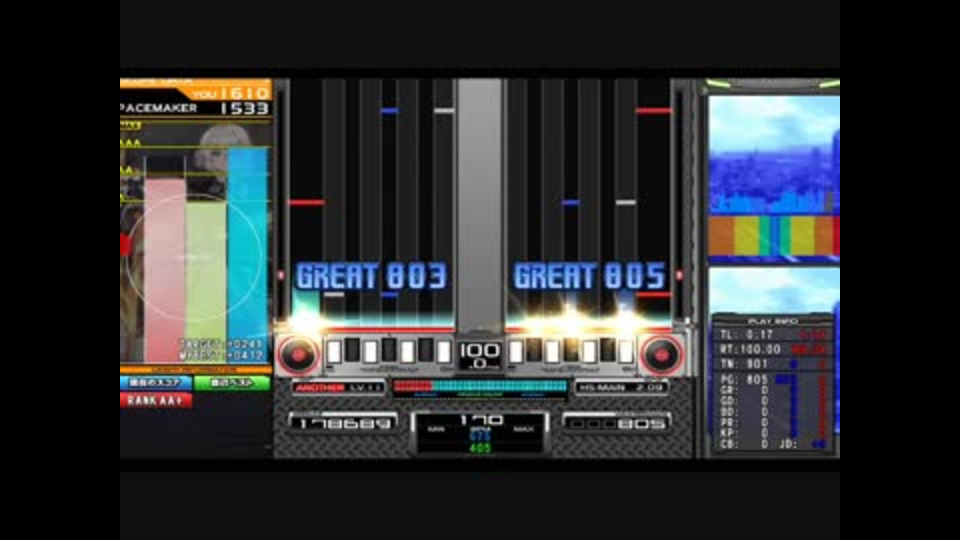Click the colored density graph under the video
The width and height of the screenshot is (960, 540).
coord(774,235)
